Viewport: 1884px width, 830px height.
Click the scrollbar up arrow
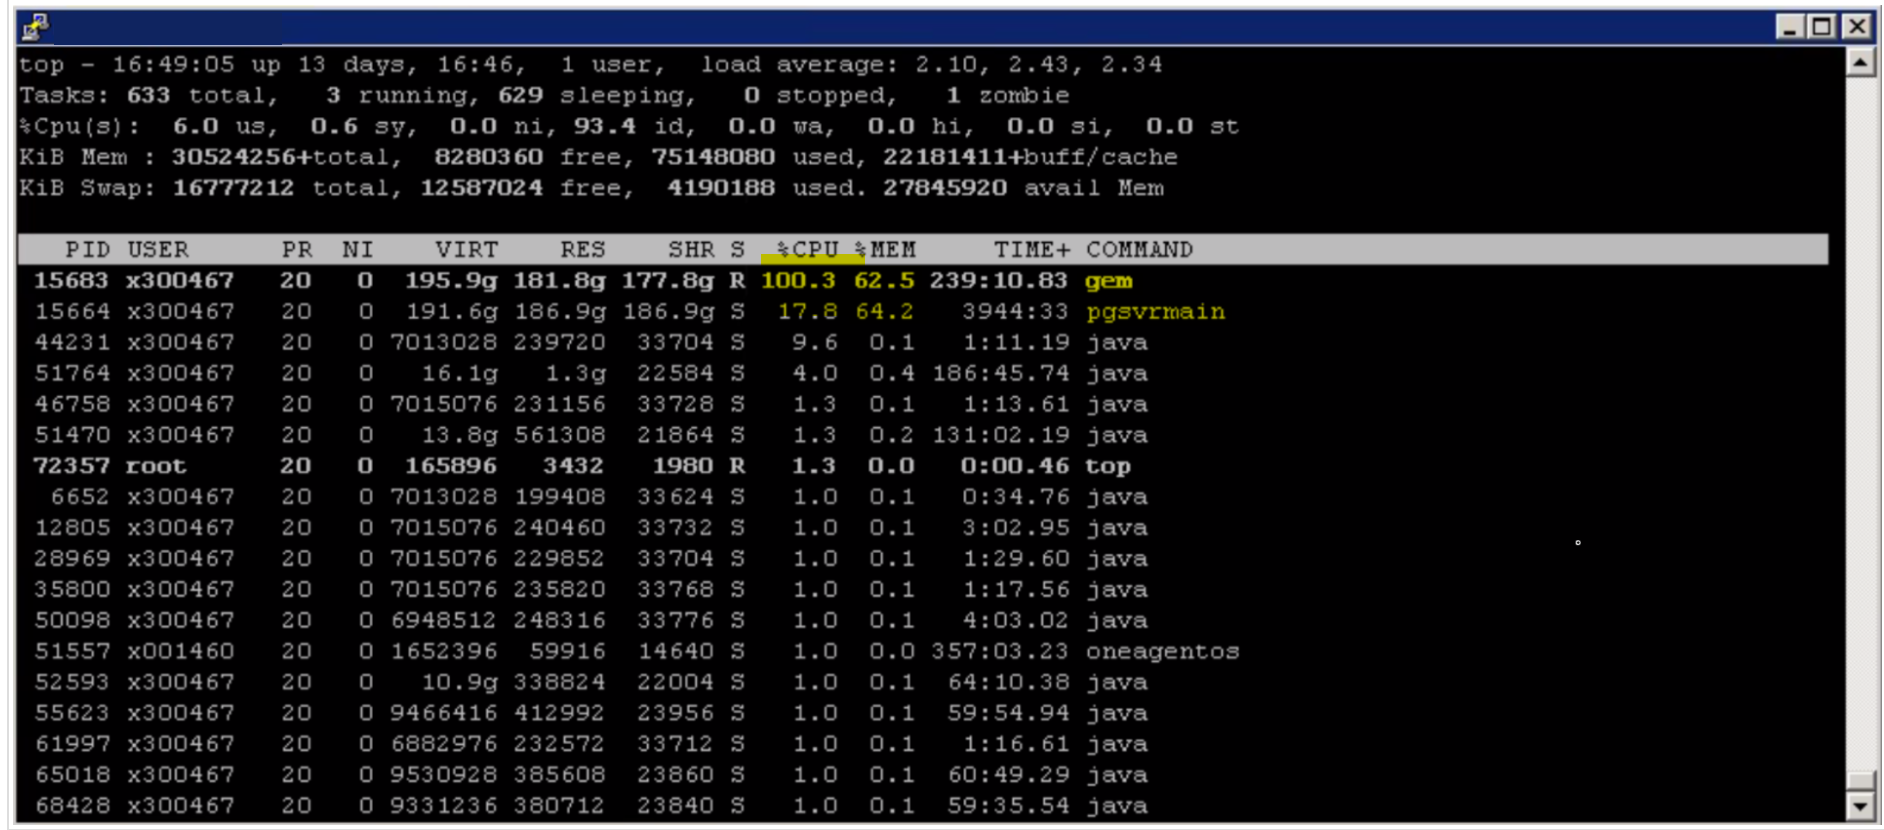(1860, 63)
